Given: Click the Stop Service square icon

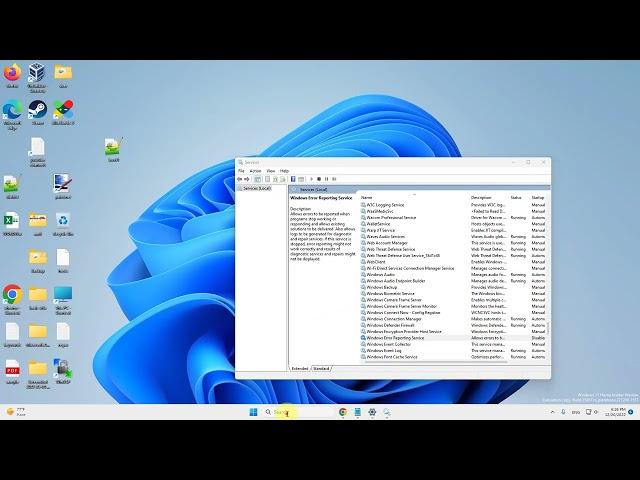Looking at the screenshot, I should 319,179.
